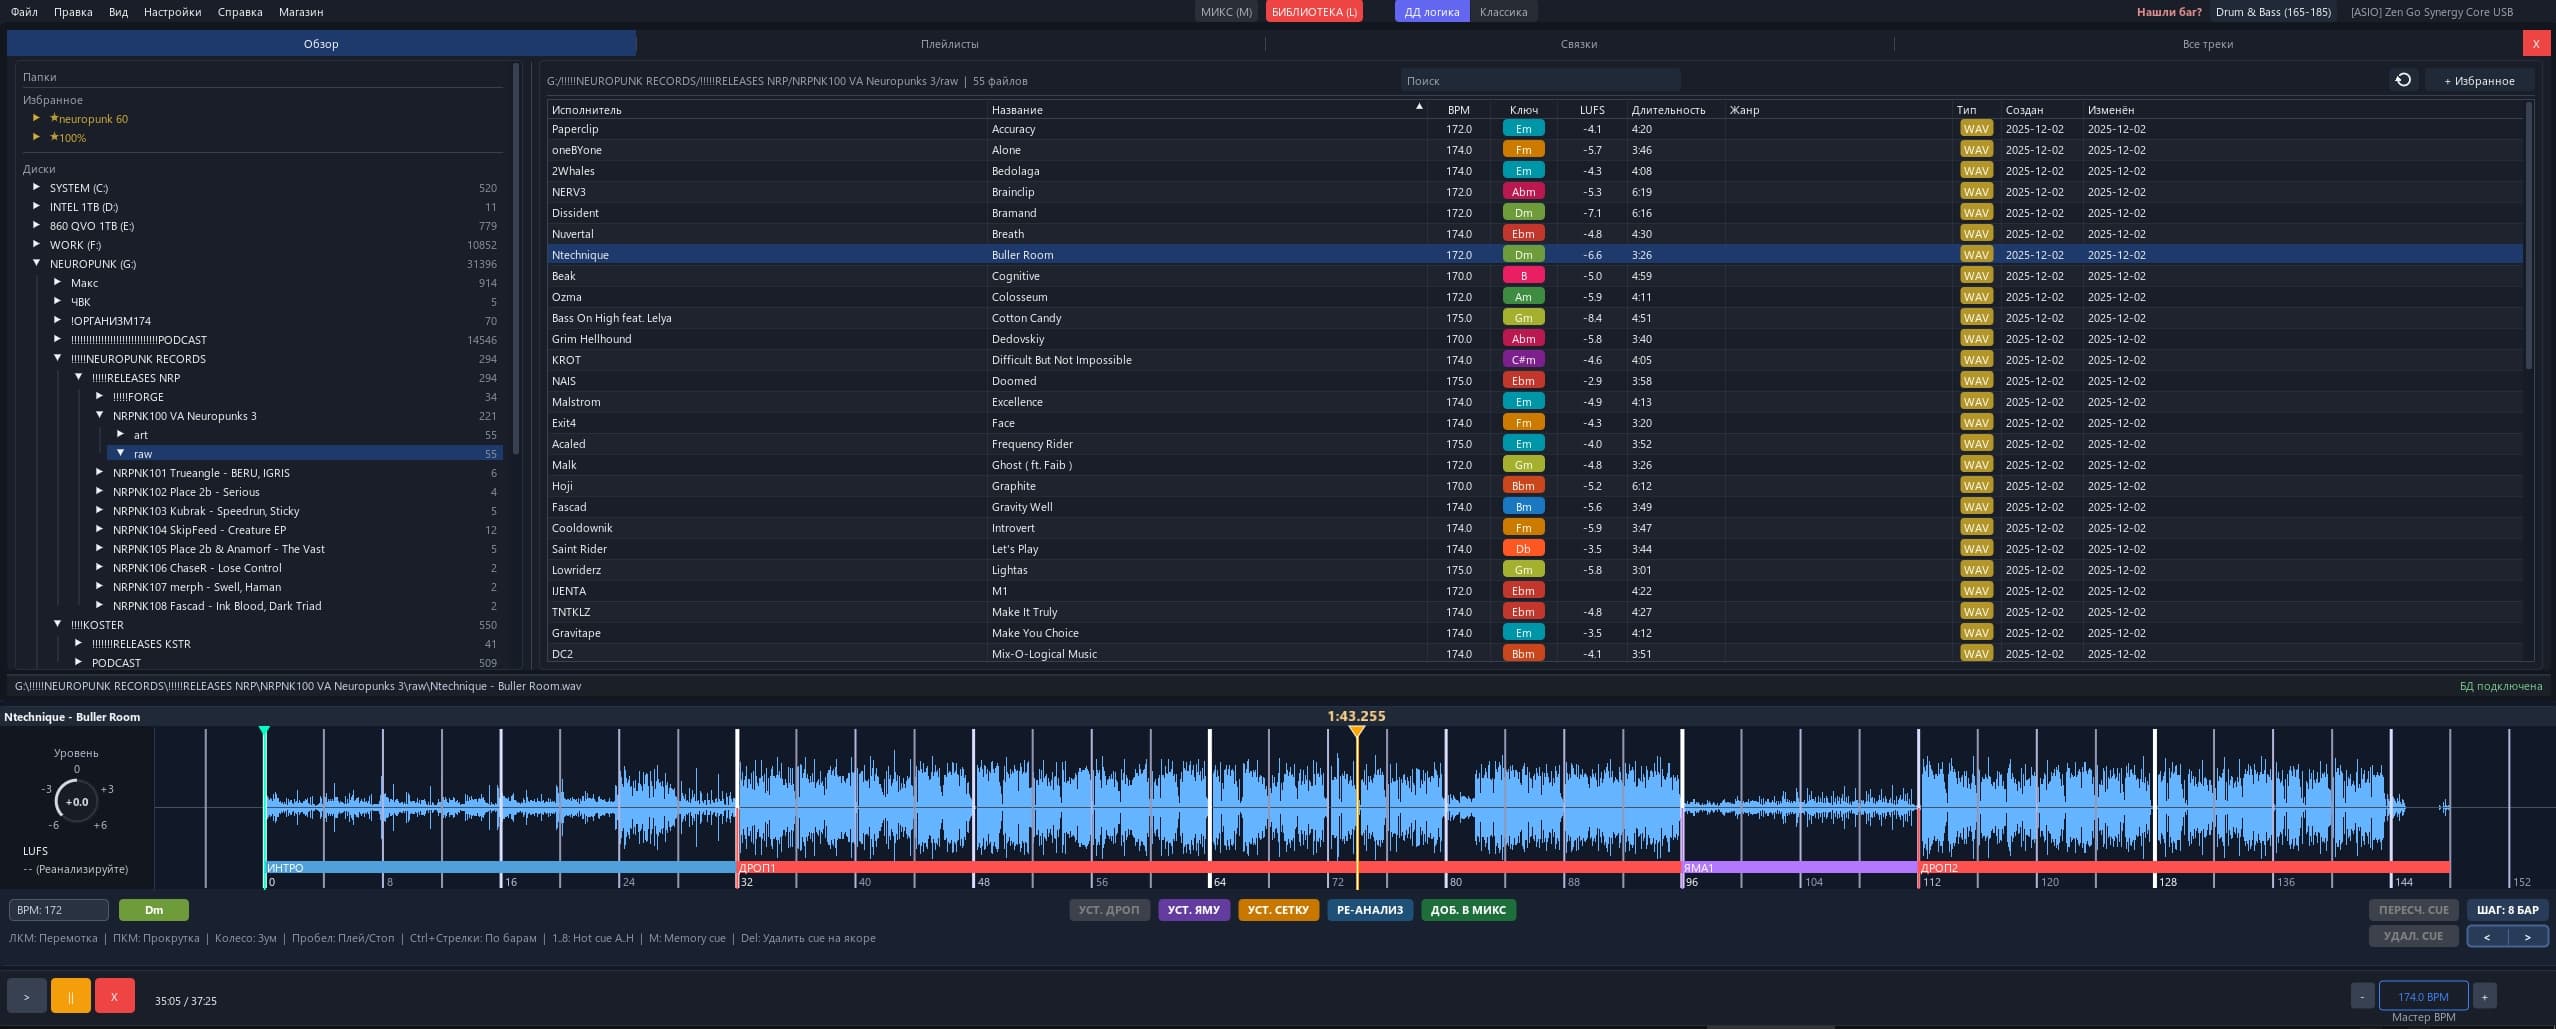Viewport: 2556px width, 1029px height.
Task: Step cue forward with the > button
Action: [2528, 937]
